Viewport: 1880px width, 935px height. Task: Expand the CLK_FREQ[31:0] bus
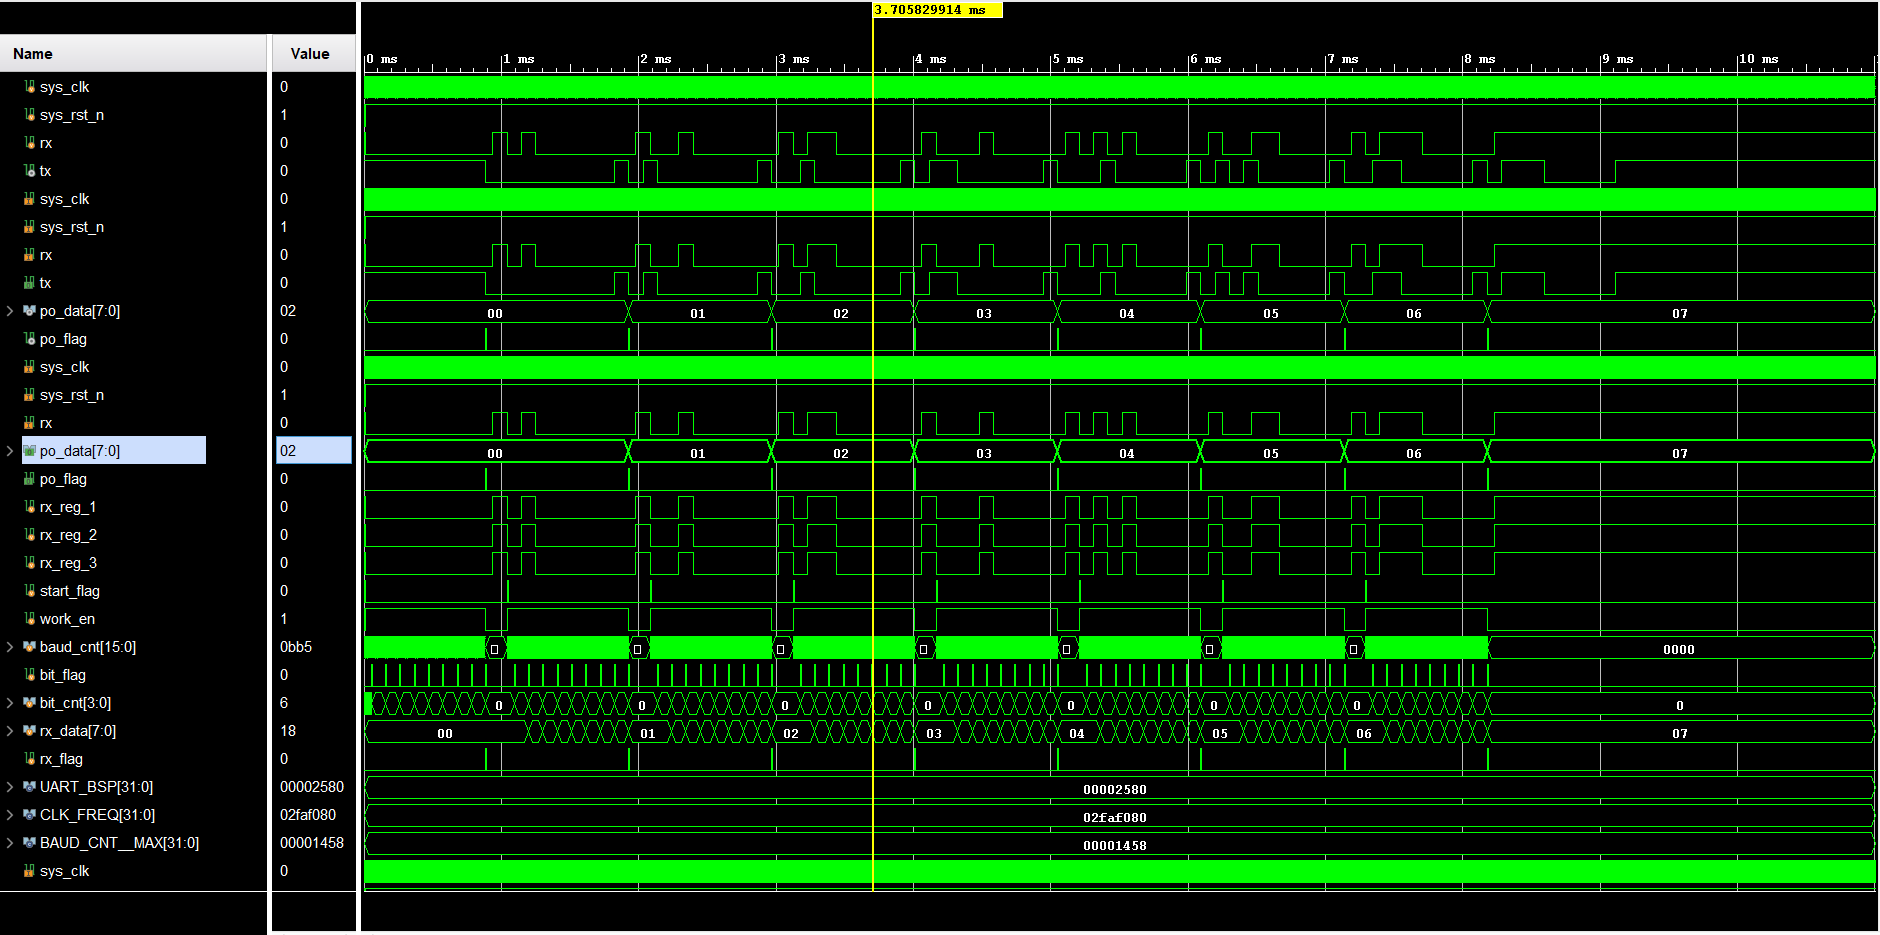point(10,815)
